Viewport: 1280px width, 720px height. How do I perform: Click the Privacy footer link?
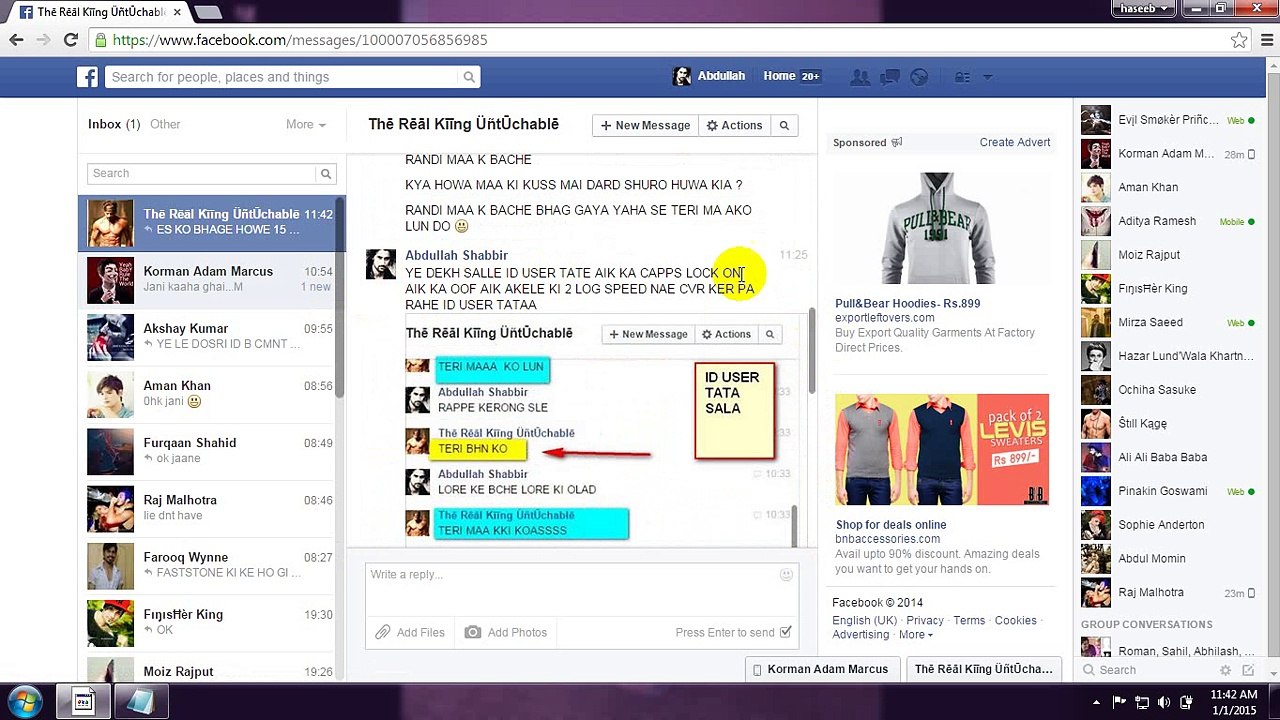925,621
